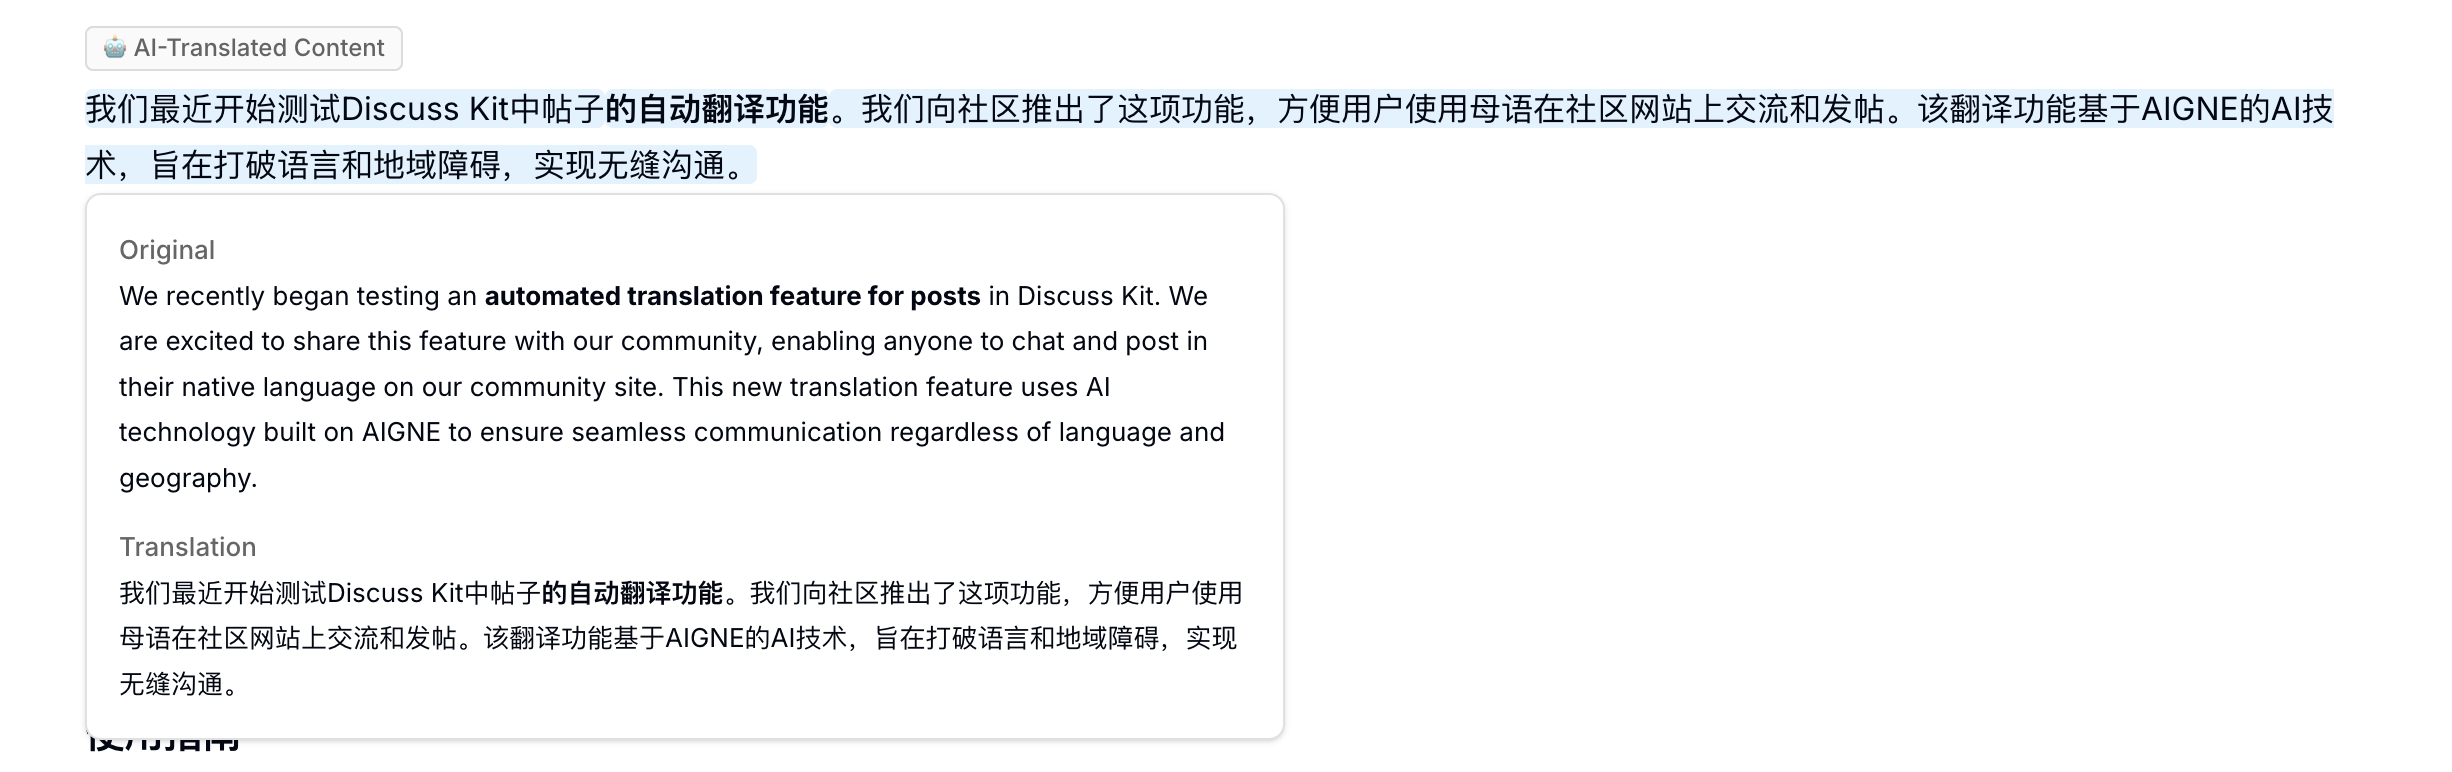Click the bold 的自动翻译功能 in the popup translation
The width and height of the screenshot is (2452, 772).
[632, 593]
